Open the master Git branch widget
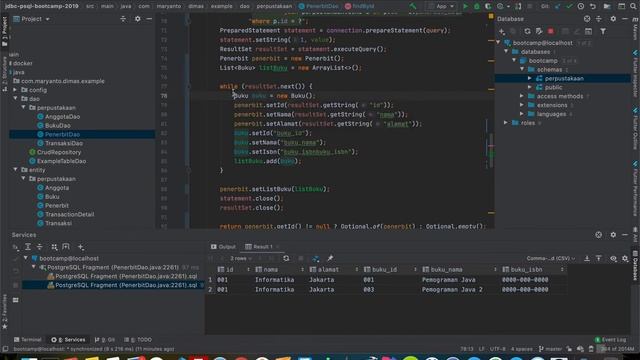Viewport: 640px width, 360px height. (550, 349)
